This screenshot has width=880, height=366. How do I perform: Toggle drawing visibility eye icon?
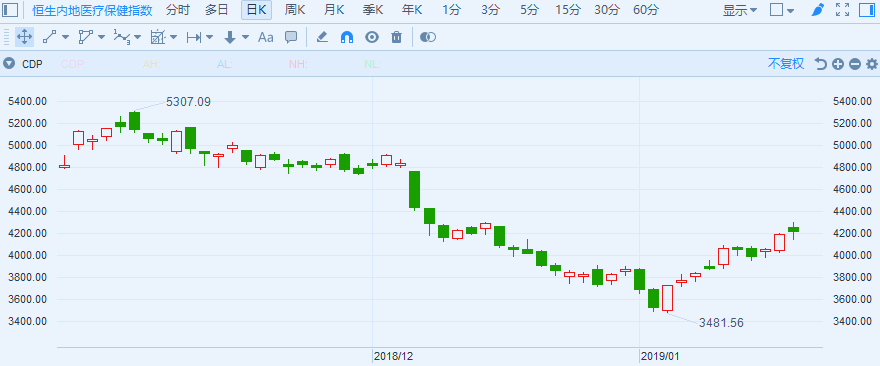coord(372,38)
